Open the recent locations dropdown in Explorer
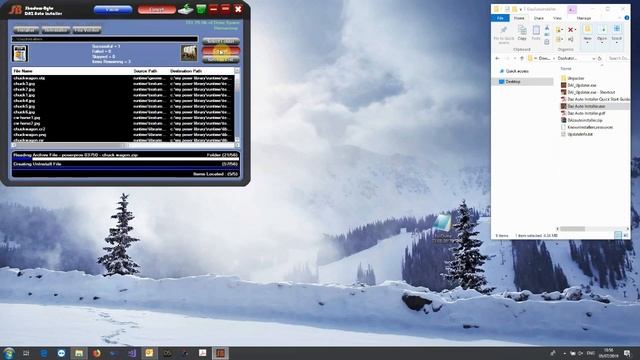This screenshot has height=360, width=640. pyautogui.click(x=515, y=58)
